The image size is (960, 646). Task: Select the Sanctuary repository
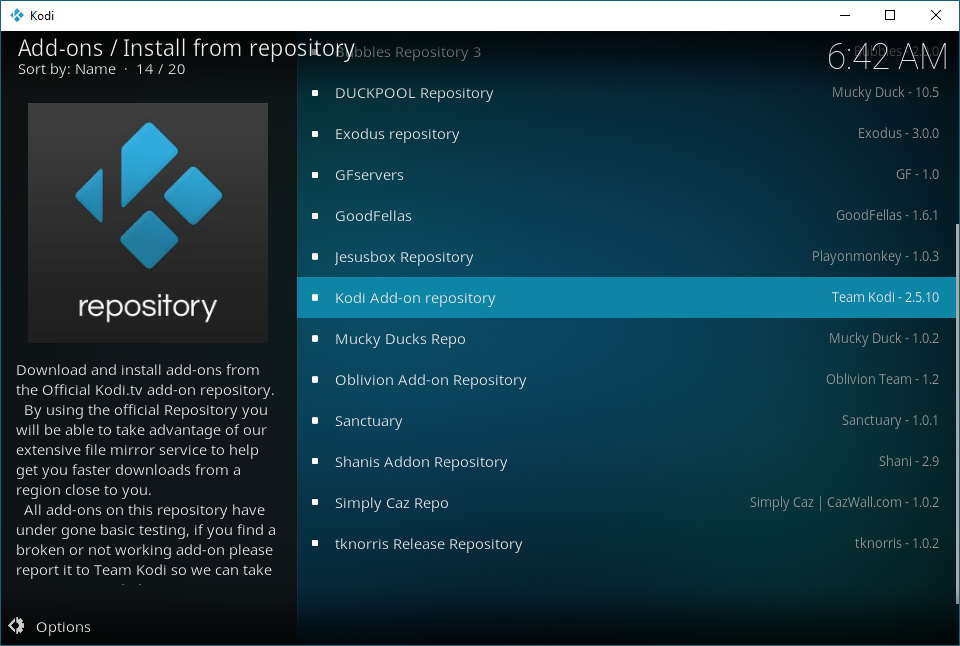point(628,421)
